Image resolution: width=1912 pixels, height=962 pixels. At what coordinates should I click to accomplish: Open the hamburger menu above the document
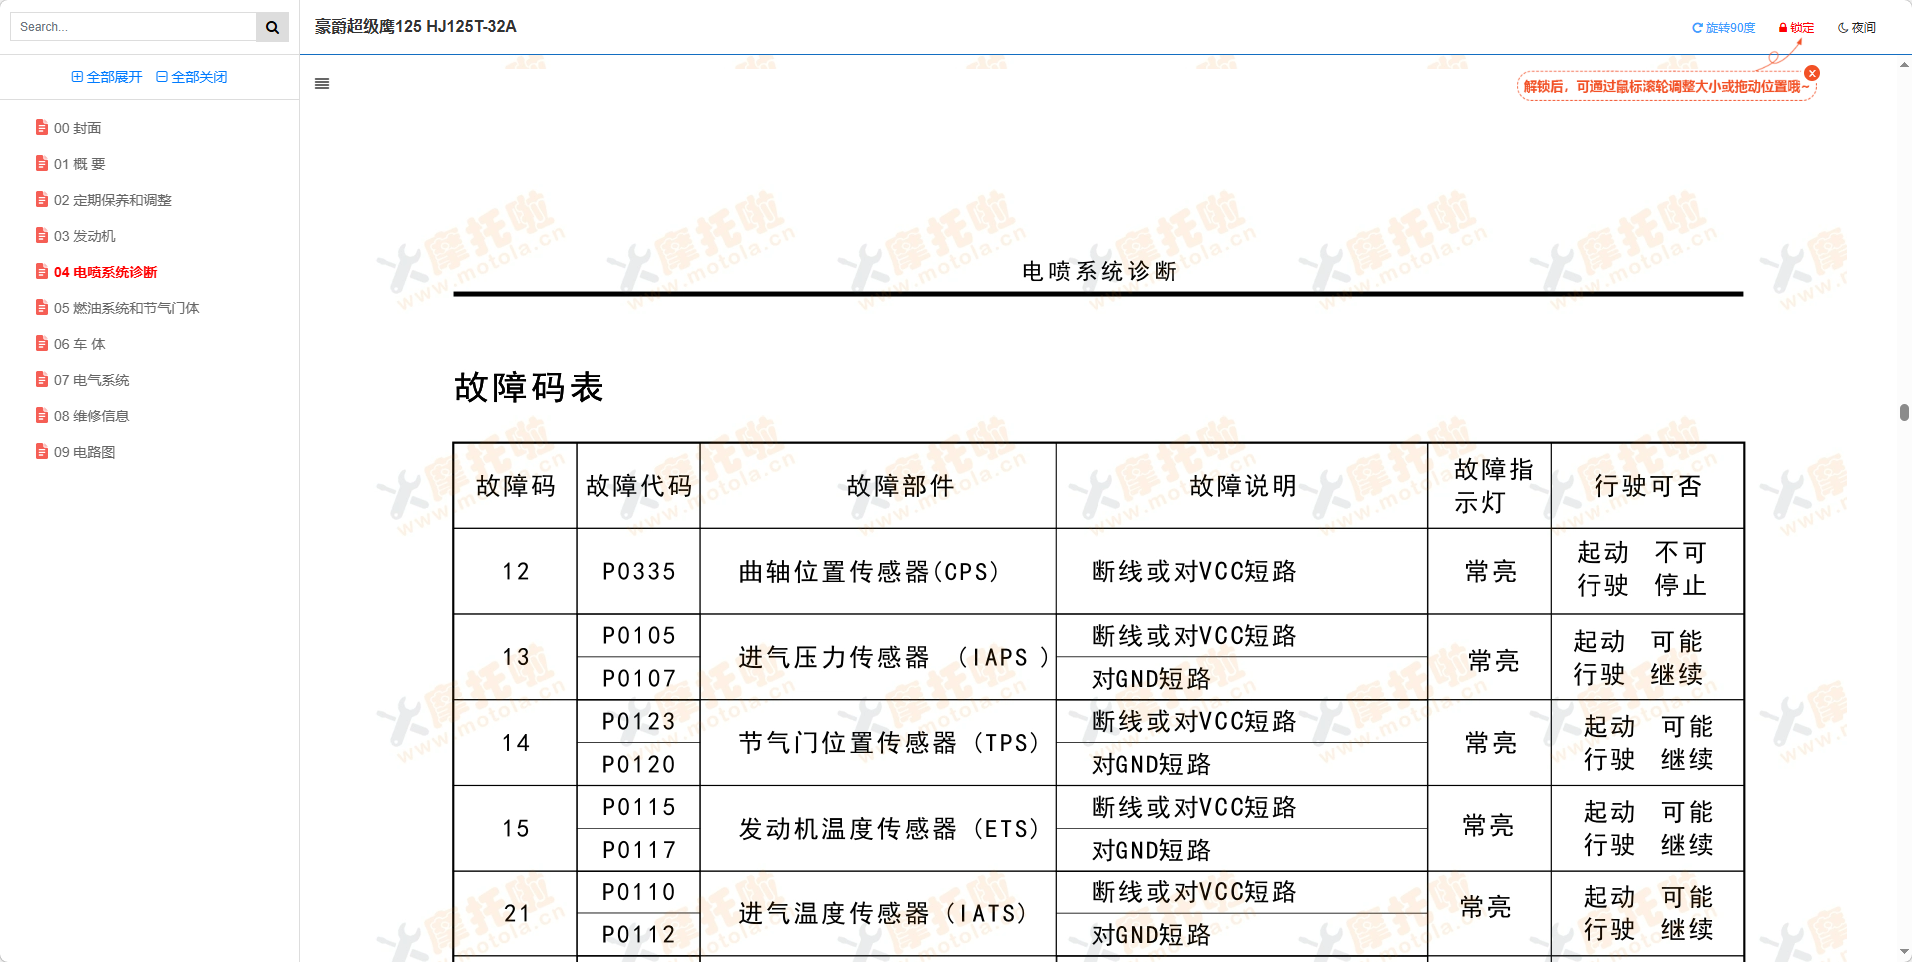321,83
